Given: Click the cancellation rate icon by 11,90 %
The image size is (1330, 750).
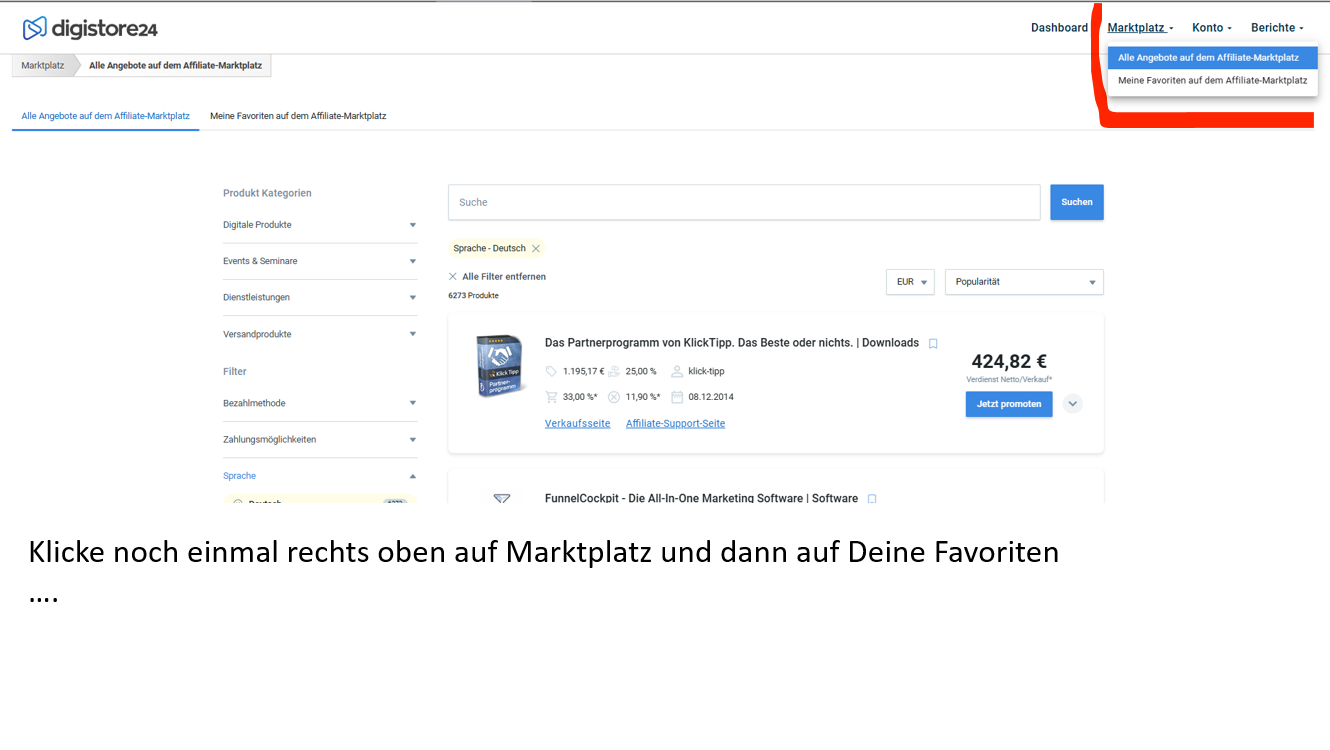Looking at the screenshot, I should [614, 397].
